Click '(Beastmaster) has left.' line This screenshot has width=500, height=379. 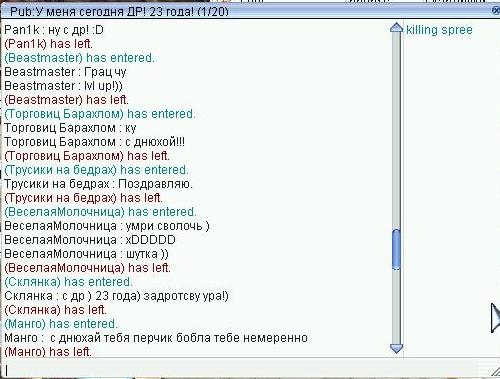click(66, 100)
